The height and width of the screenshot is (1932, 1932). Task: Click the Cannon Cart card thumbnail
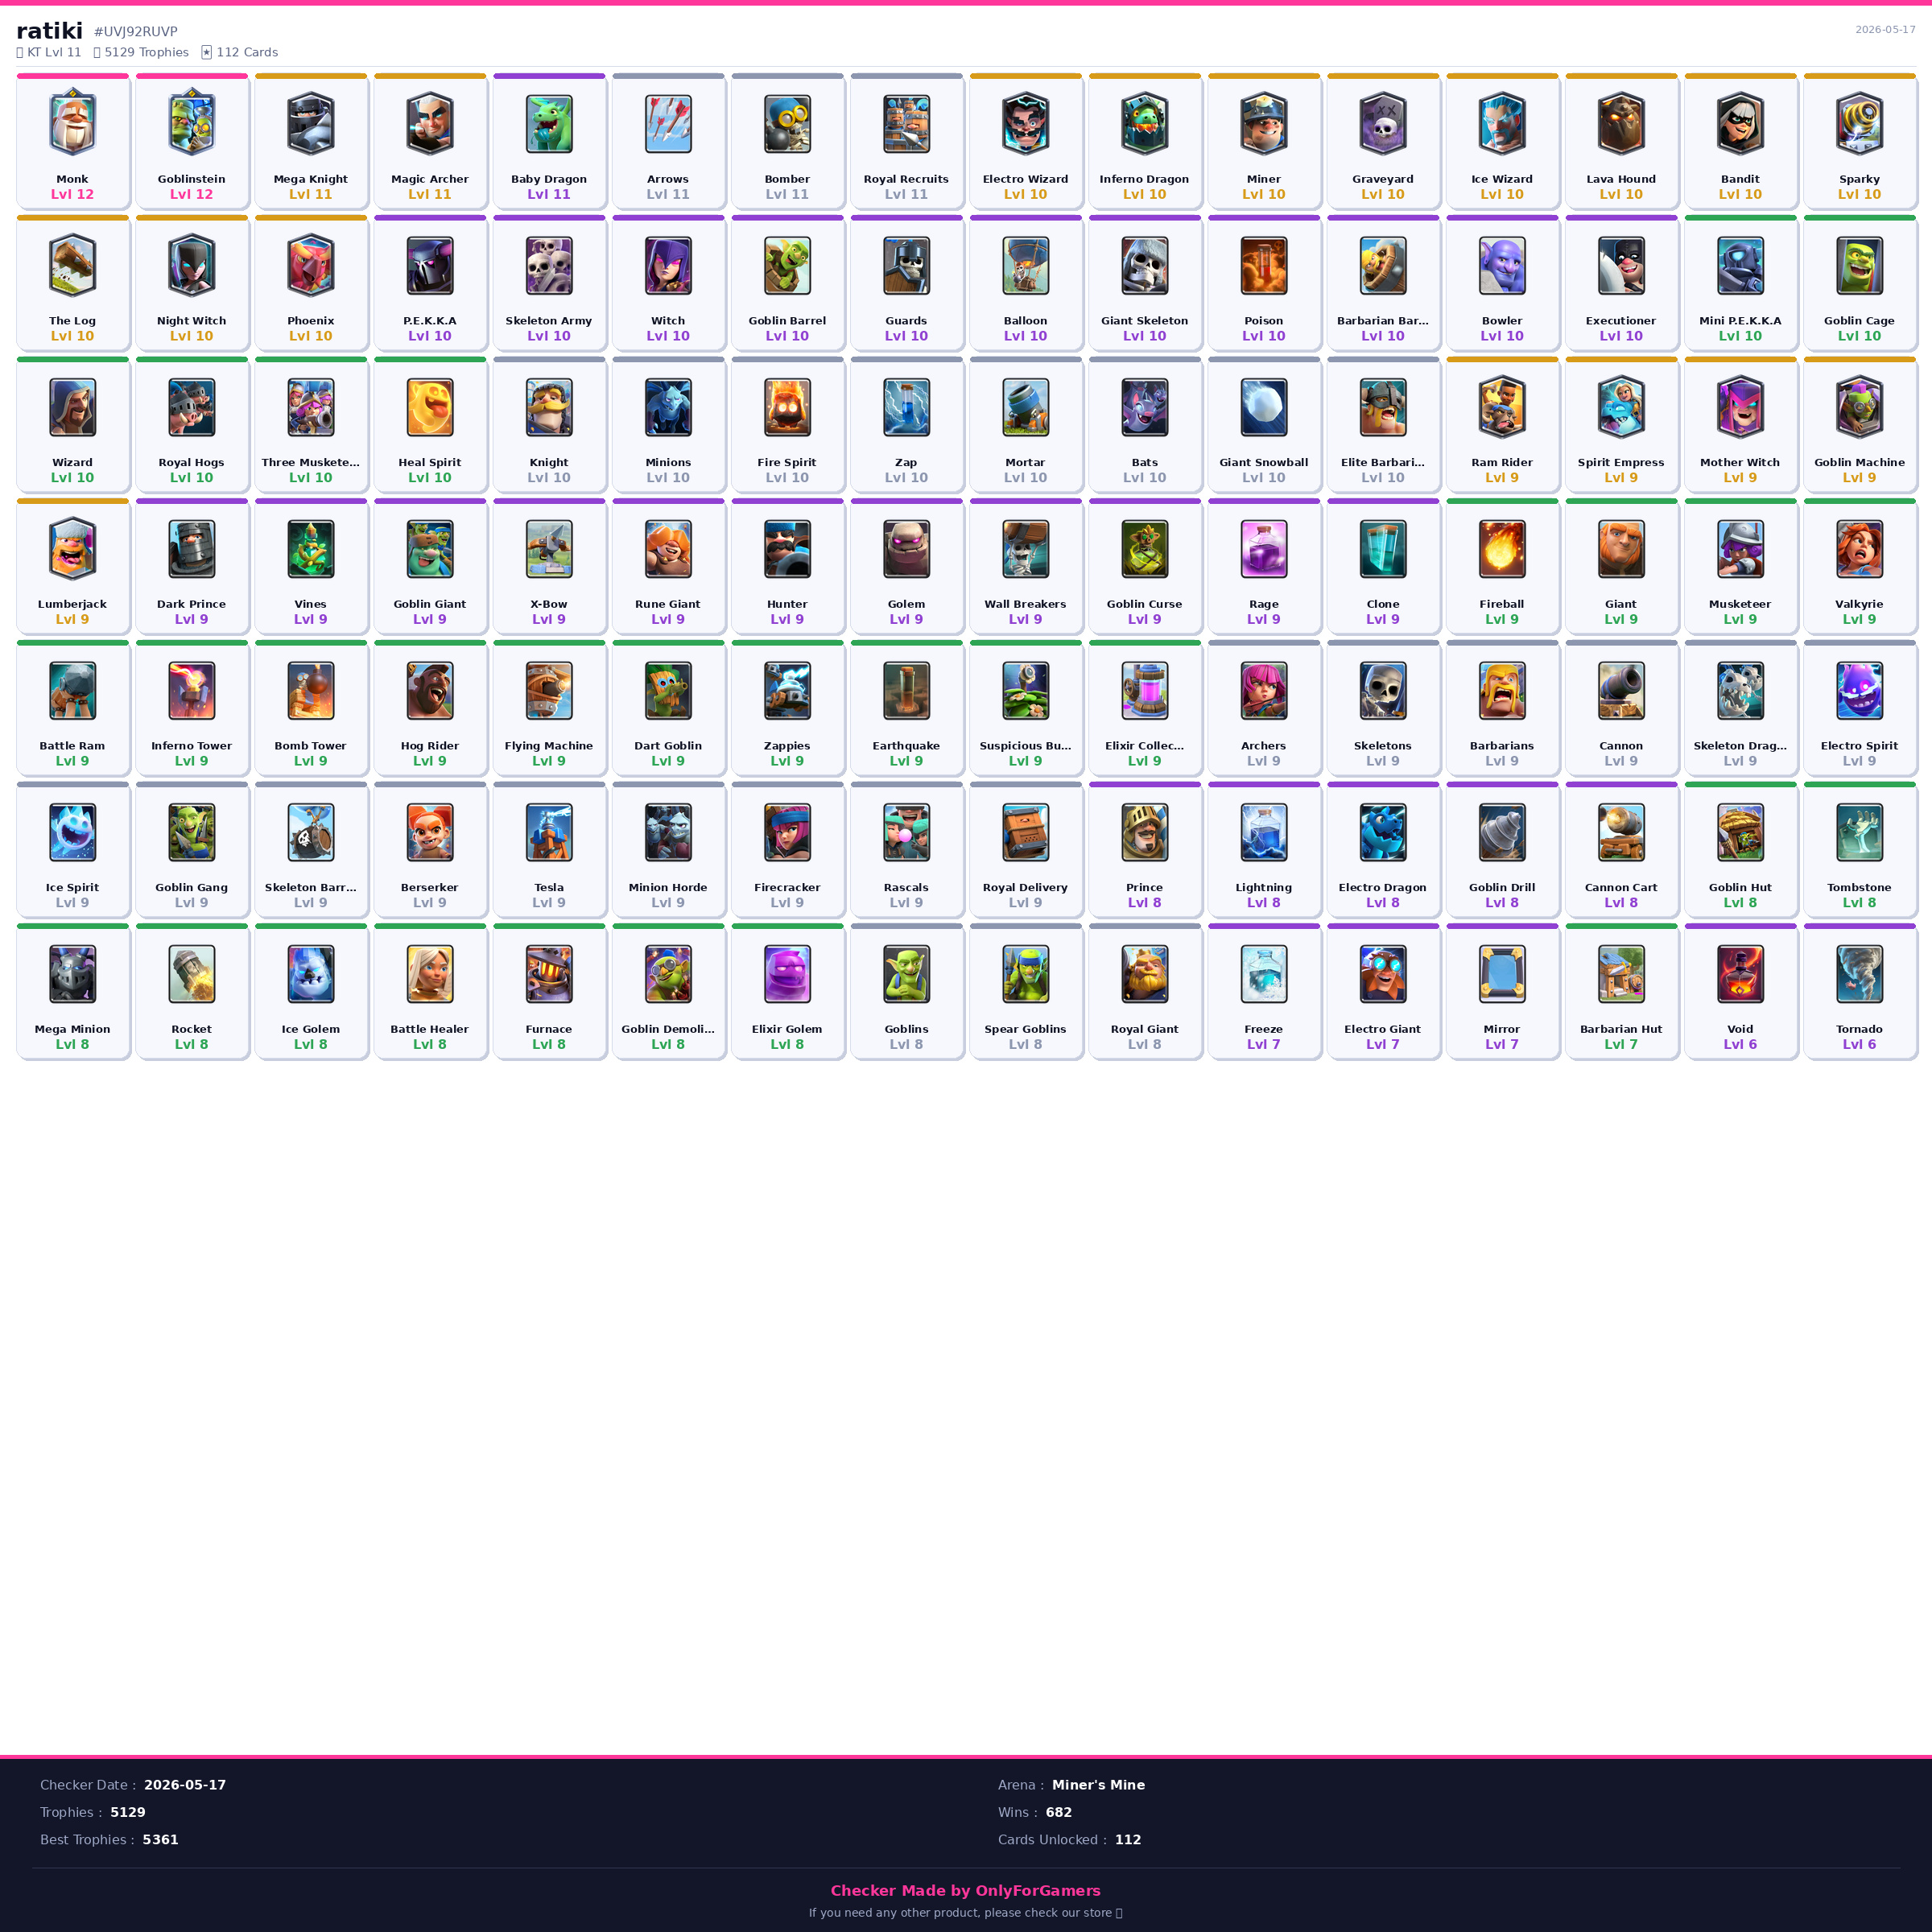tap(1621, 832)
